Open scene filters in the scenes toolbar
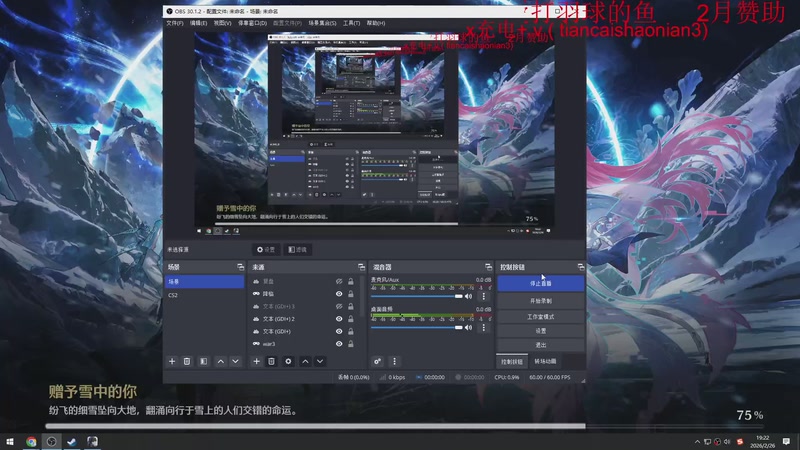The height and width of the screenshot is (450, 800). tap(204, 361)
